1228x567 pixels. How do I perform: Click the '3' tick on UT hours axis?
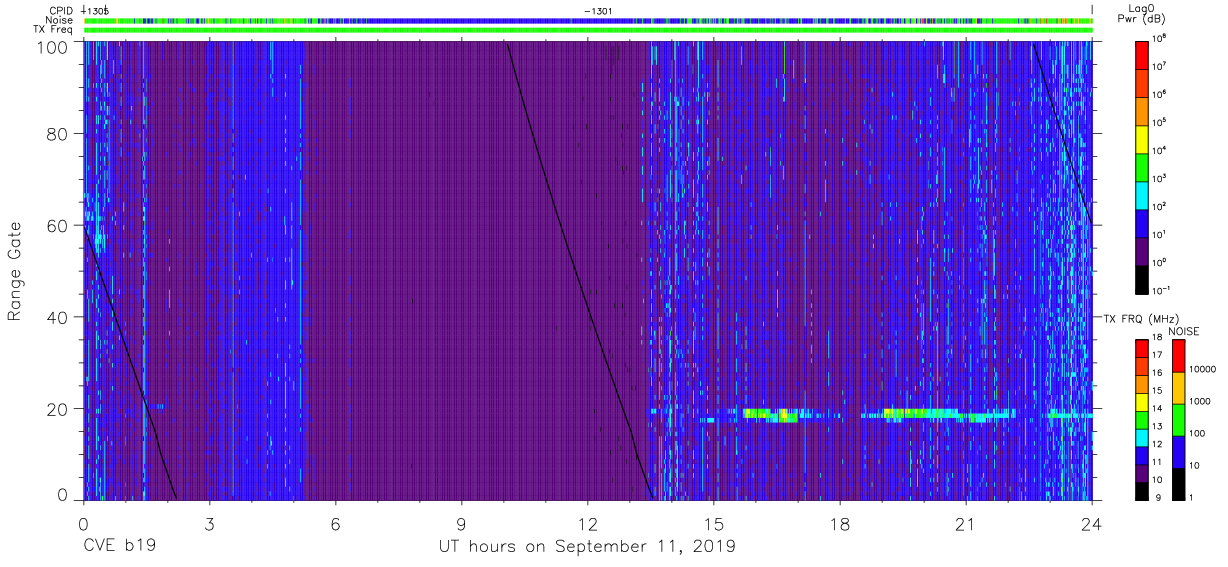(x=209, y=523)
